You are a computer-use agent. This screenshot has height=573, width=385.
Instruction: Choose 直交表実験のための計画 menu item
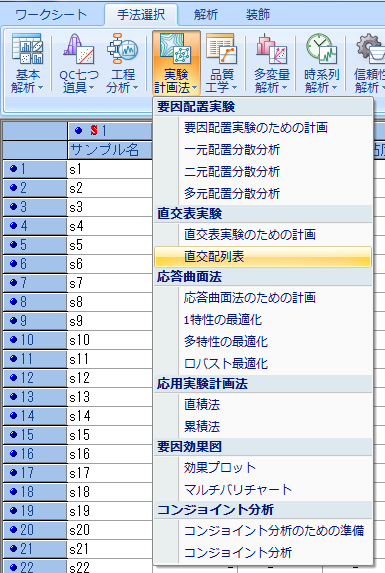pyautogui.click(x=263, y=234)
